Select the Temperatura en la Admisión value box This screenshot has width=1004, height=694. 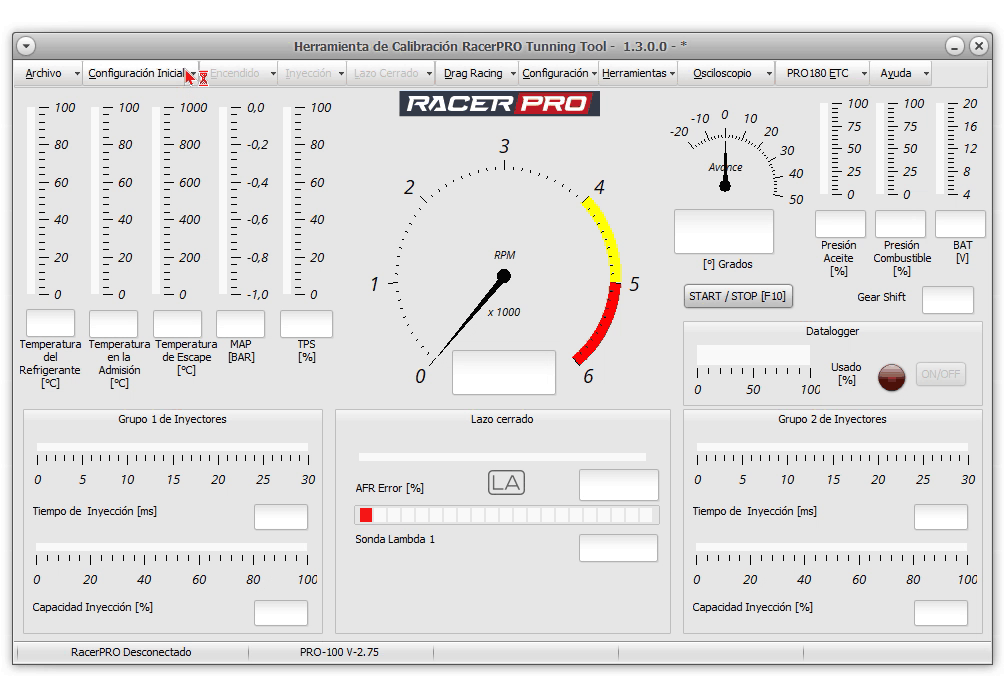(x=113, y=323)
